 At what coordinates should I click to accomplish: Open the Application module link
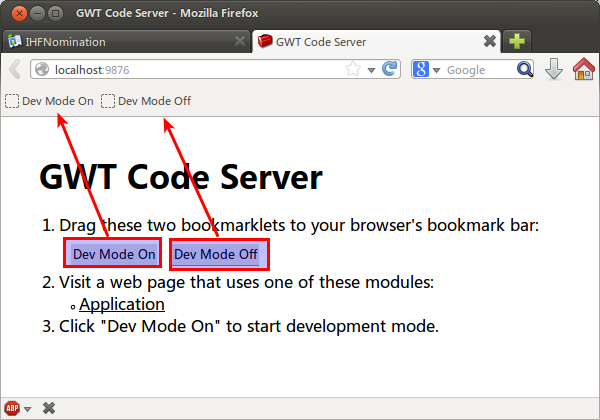click(x=122, y=304)
